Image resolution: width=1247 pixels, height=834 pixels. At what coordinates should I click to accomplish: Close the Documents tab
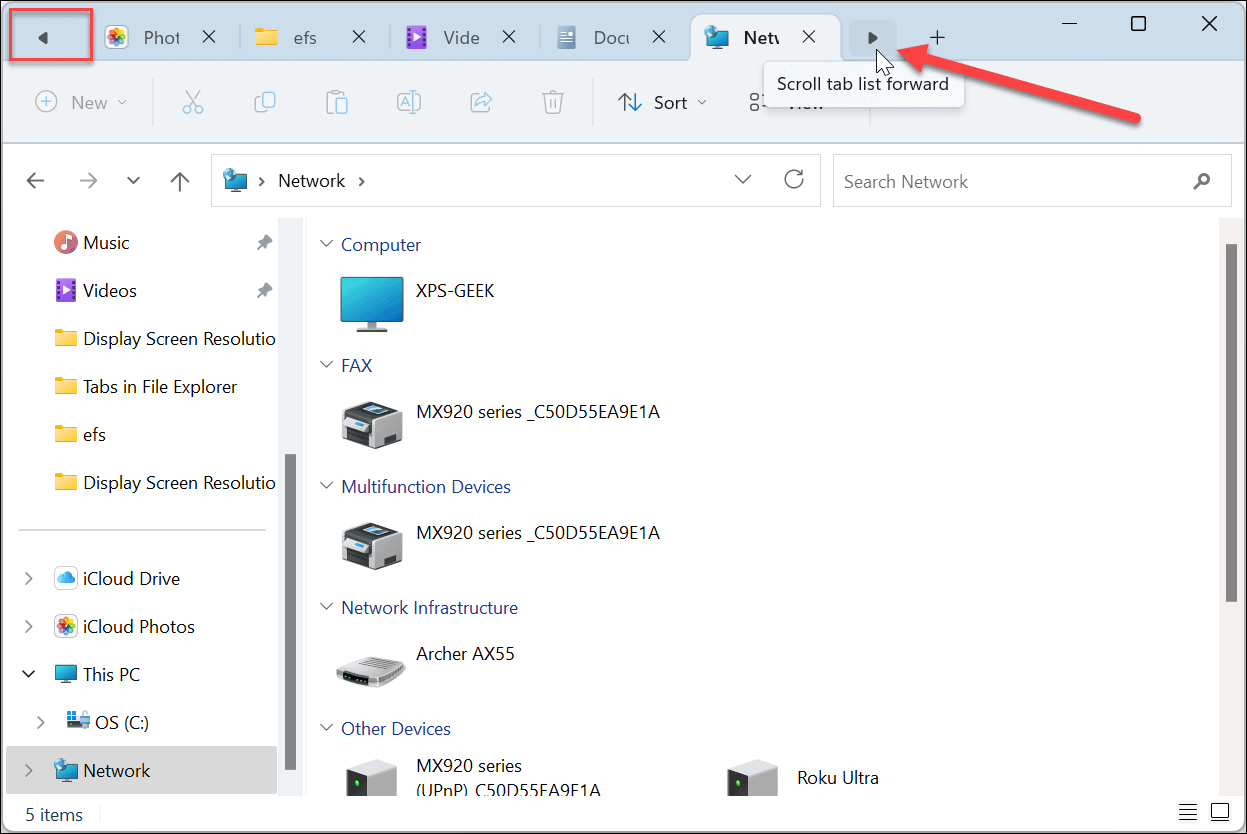click(x=659, y=37)
